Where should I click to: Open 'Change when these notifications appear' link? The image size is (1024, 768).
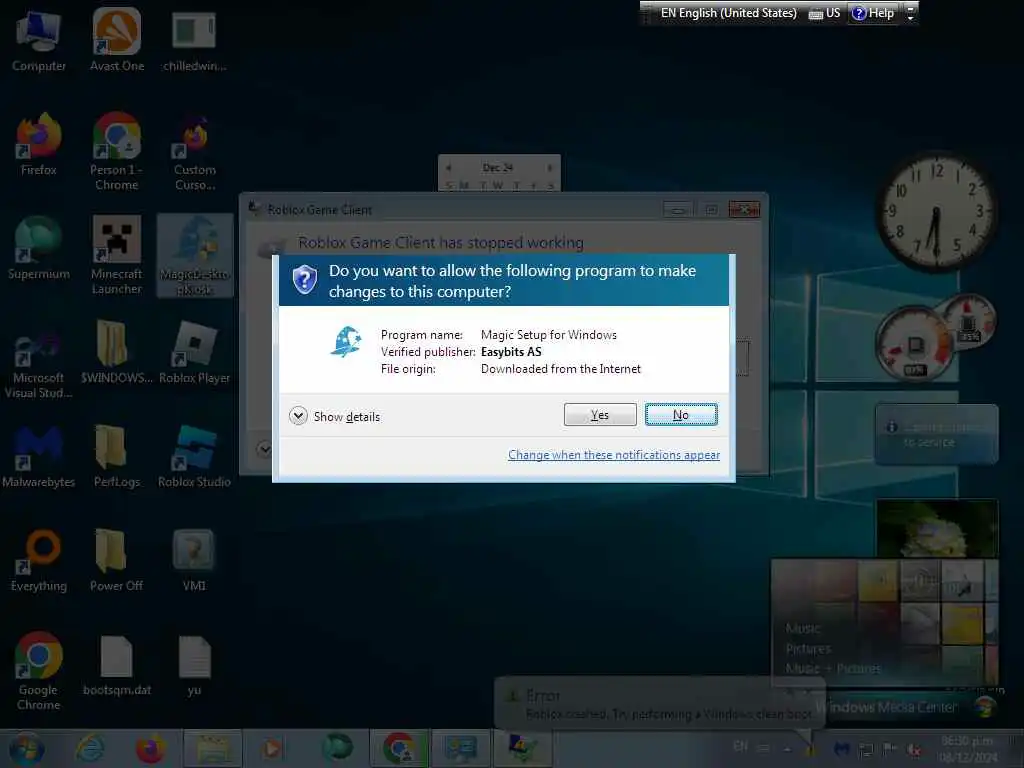pos(614,455)
